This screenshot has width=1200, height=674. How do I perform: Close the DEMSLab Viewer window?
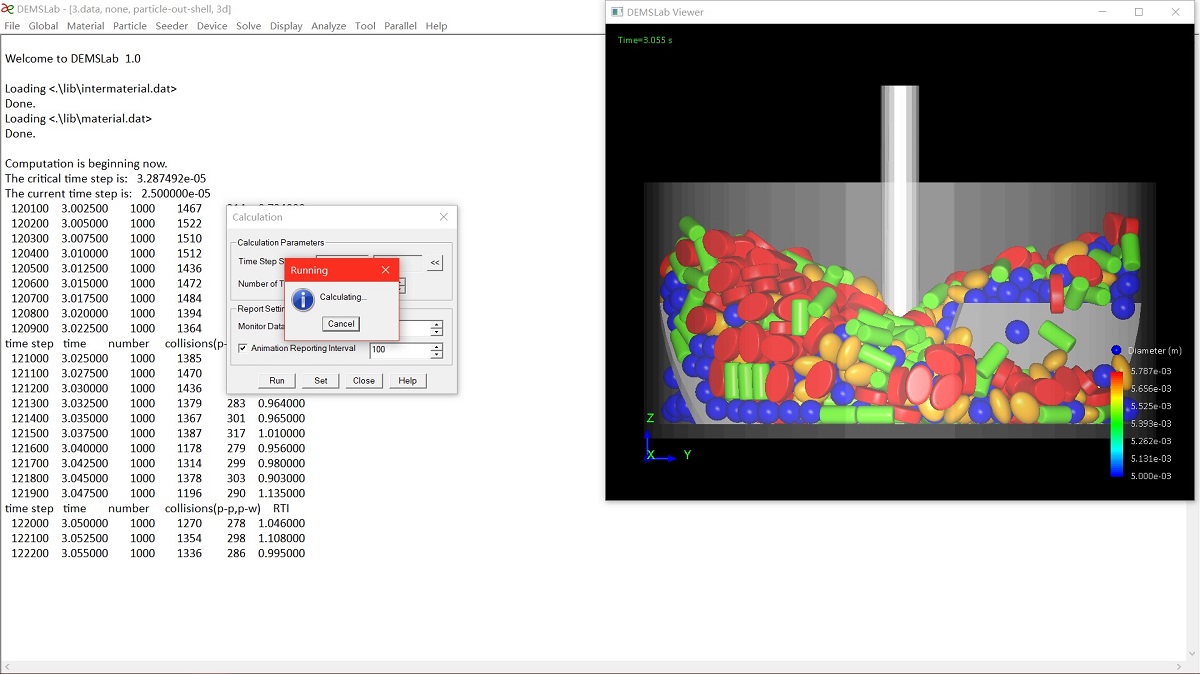1175,12
